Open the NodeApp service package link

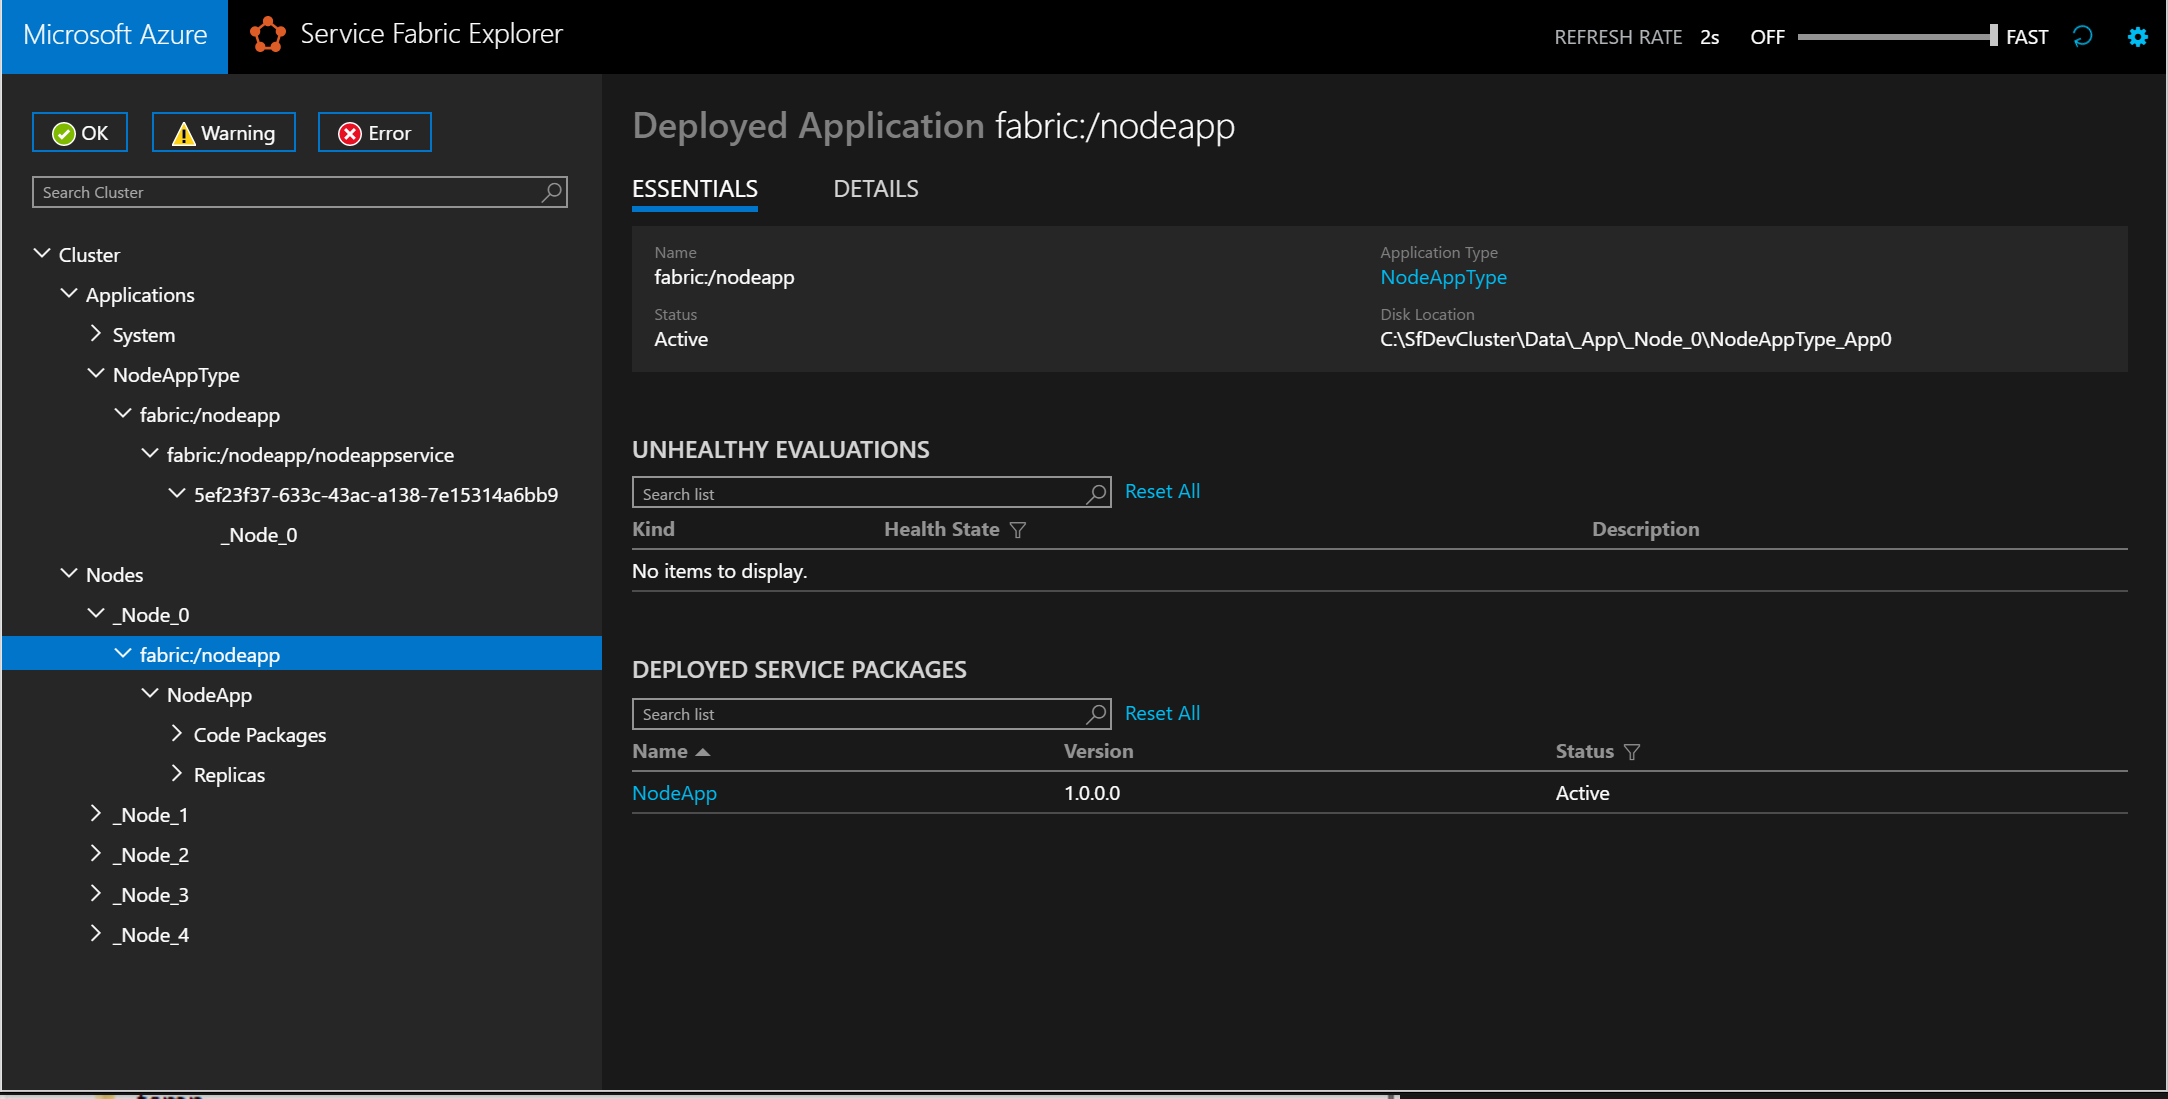(675, 792)
